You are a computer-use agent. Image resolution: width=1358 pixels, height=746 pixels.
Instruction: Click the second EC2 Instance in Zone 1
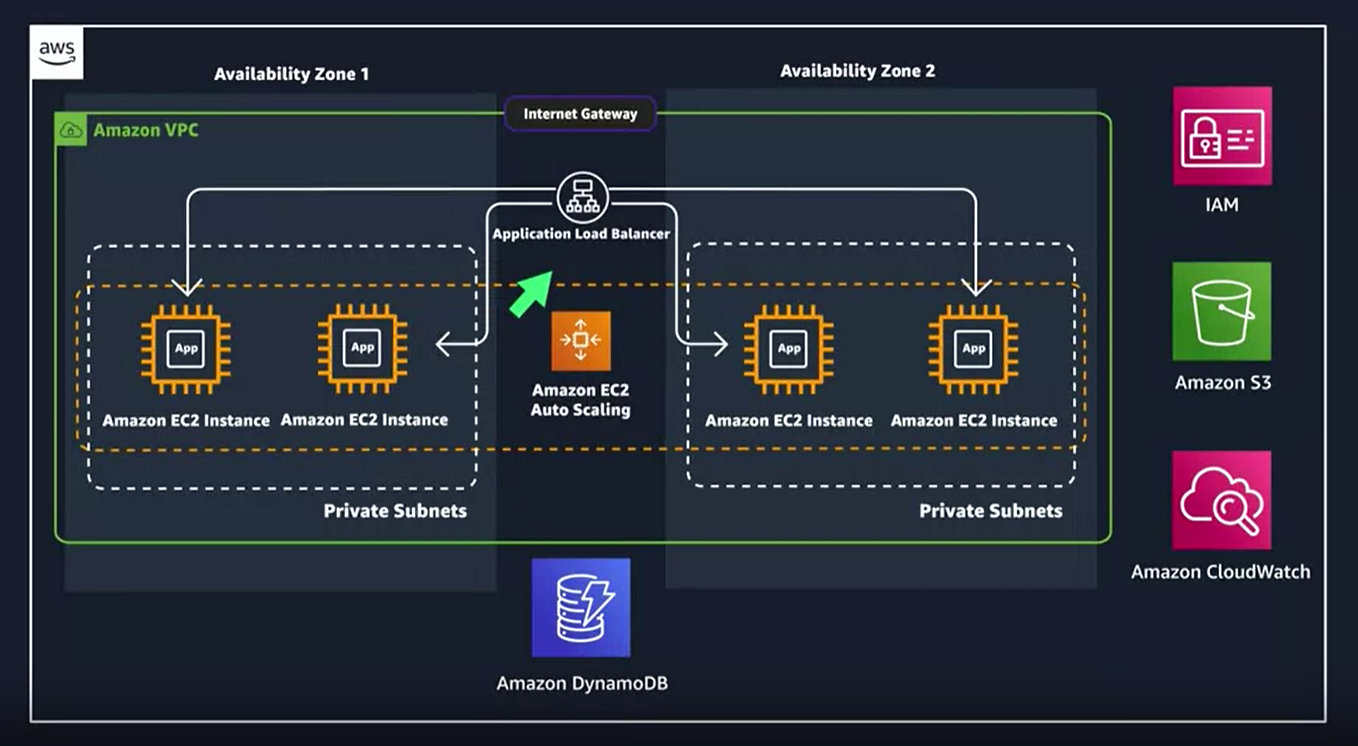click(x=362, y=349)
